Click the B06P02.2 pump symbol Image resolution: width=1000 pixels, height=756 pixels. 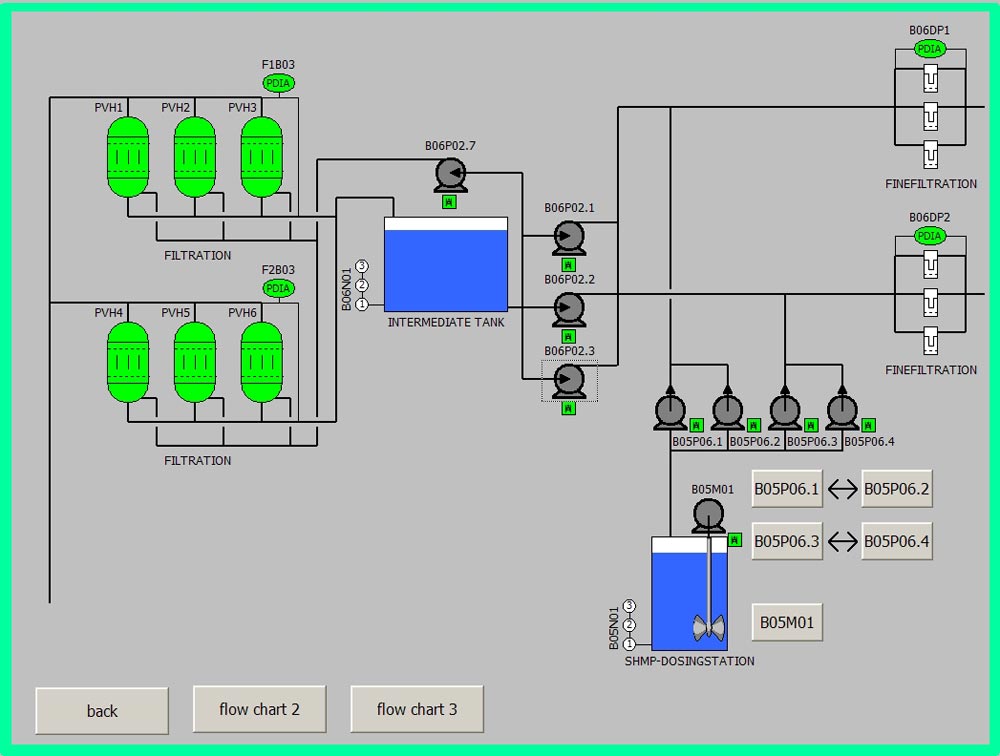click(568, 307)
